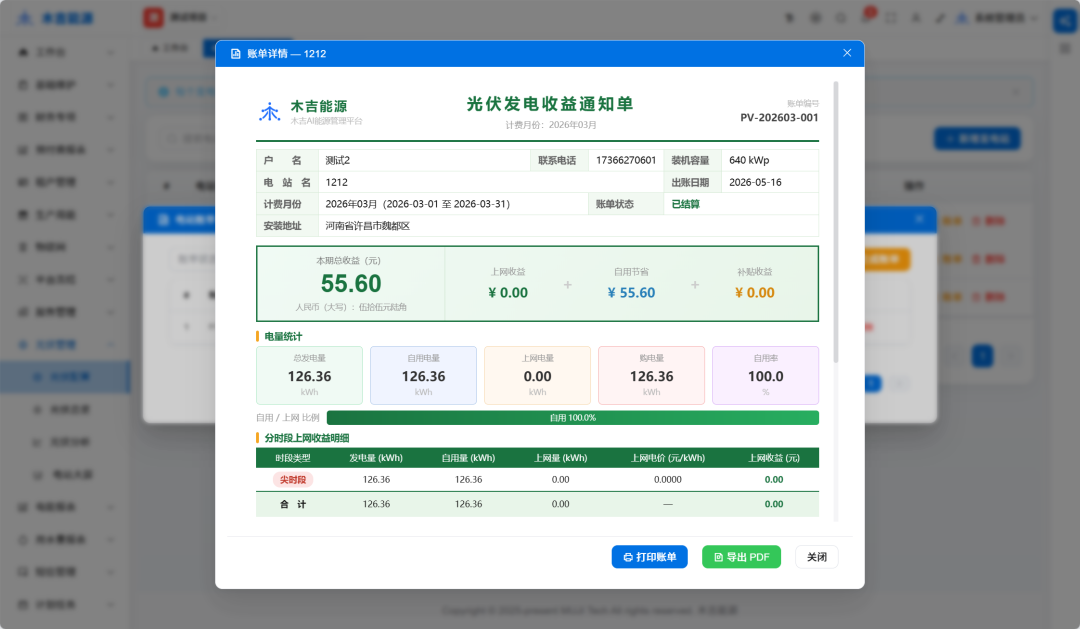Viewport: 1080px width, 629px height.
Task: Click the blue square button at top-right edge
Action: point(1066,20)
